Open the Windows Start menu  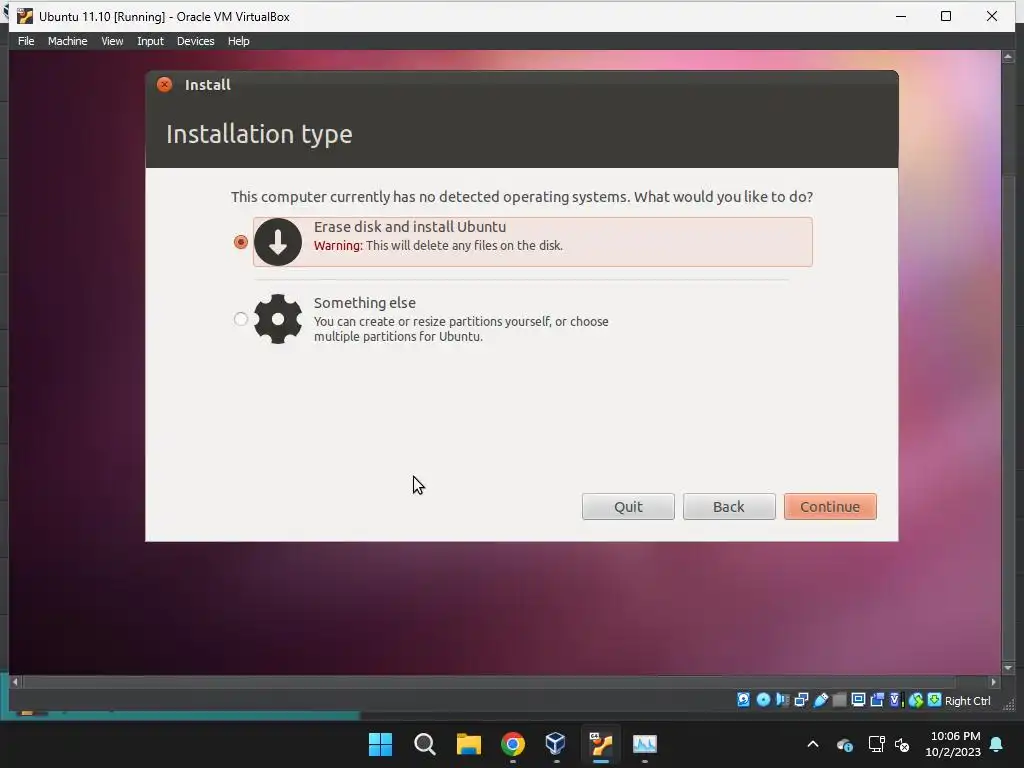click(380, 744)
